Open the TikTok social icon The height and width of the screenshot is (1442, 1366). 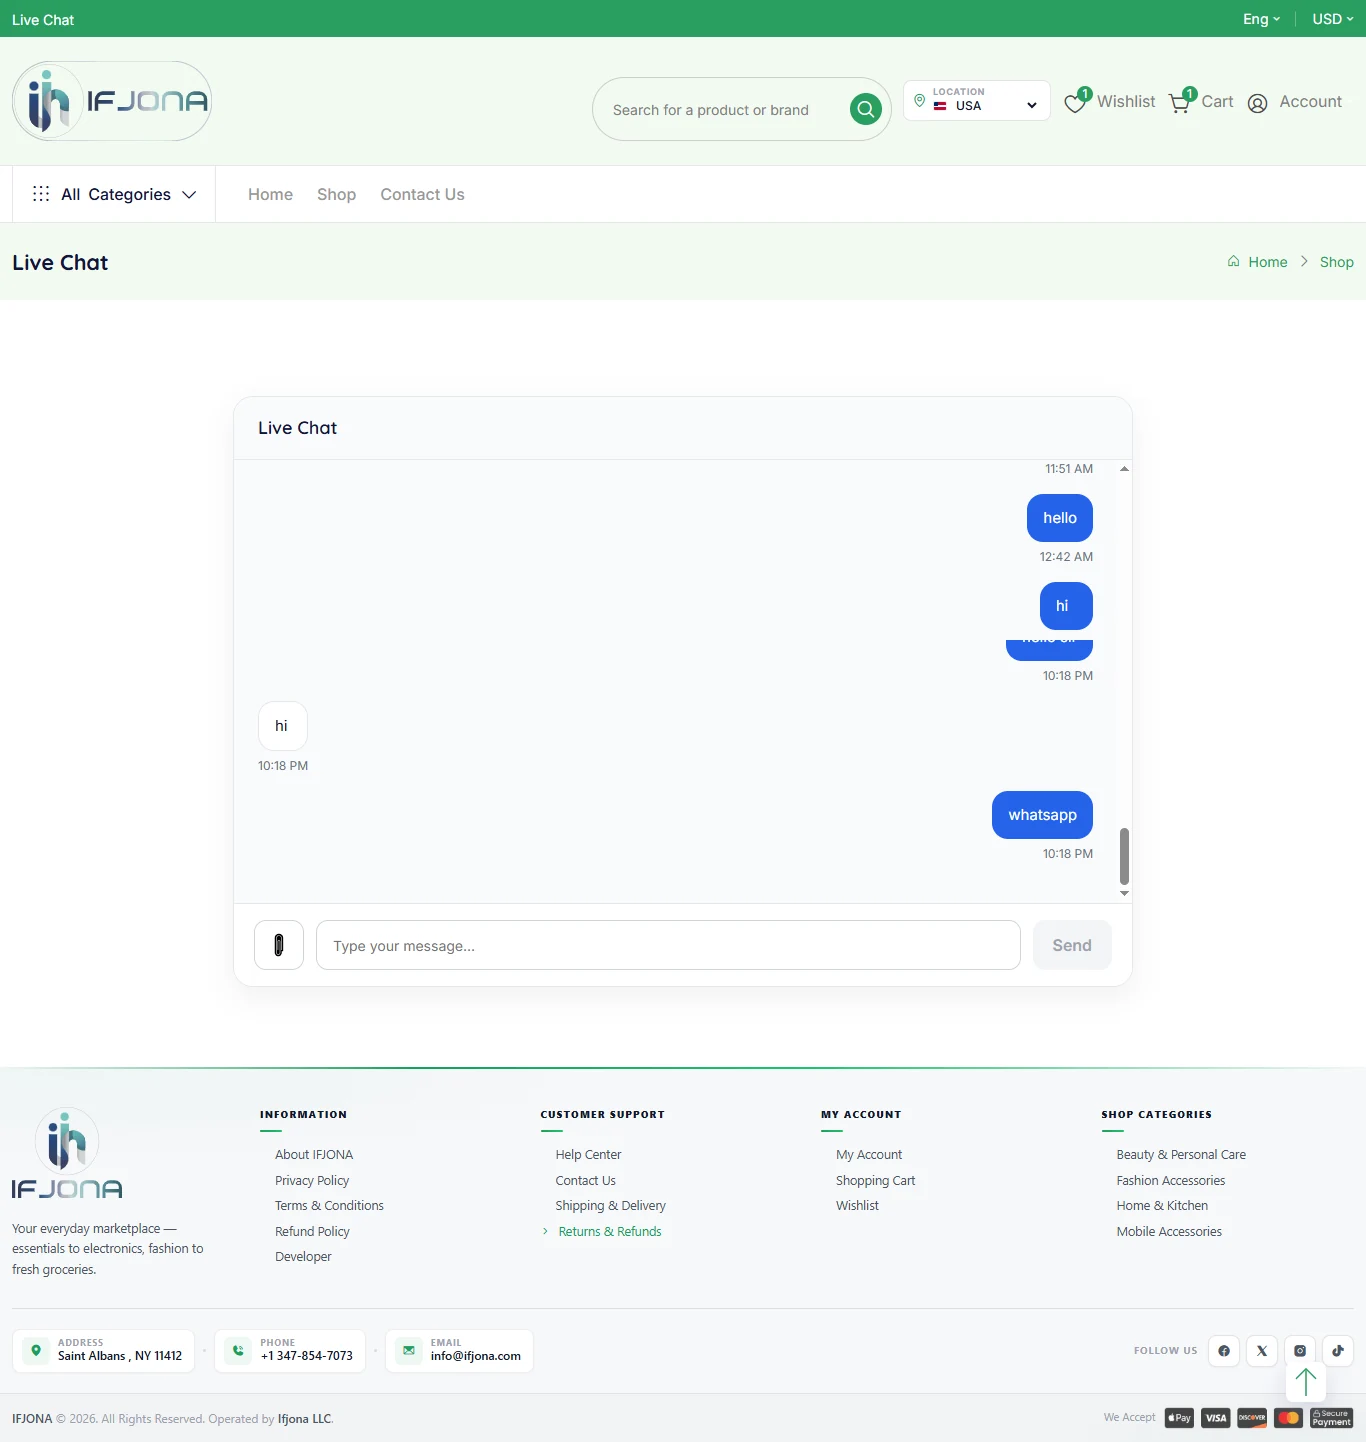point(1338,1351)
